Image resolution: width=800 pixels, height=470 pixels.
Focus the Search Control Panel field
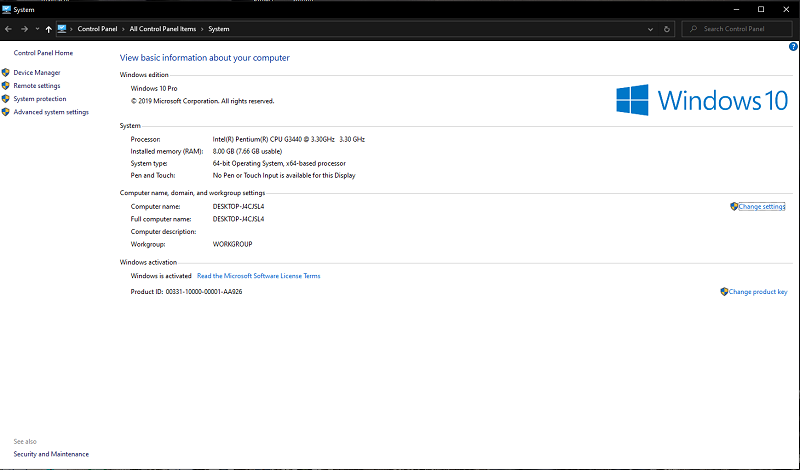tap(737, 29)
